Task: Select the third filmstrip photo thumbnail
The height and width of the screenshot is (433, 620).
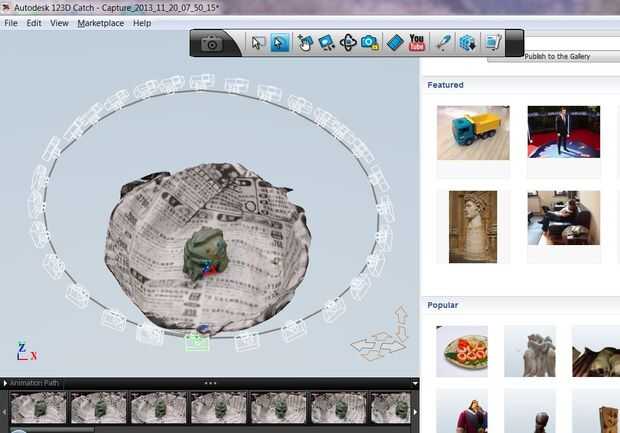Action: 159,408
